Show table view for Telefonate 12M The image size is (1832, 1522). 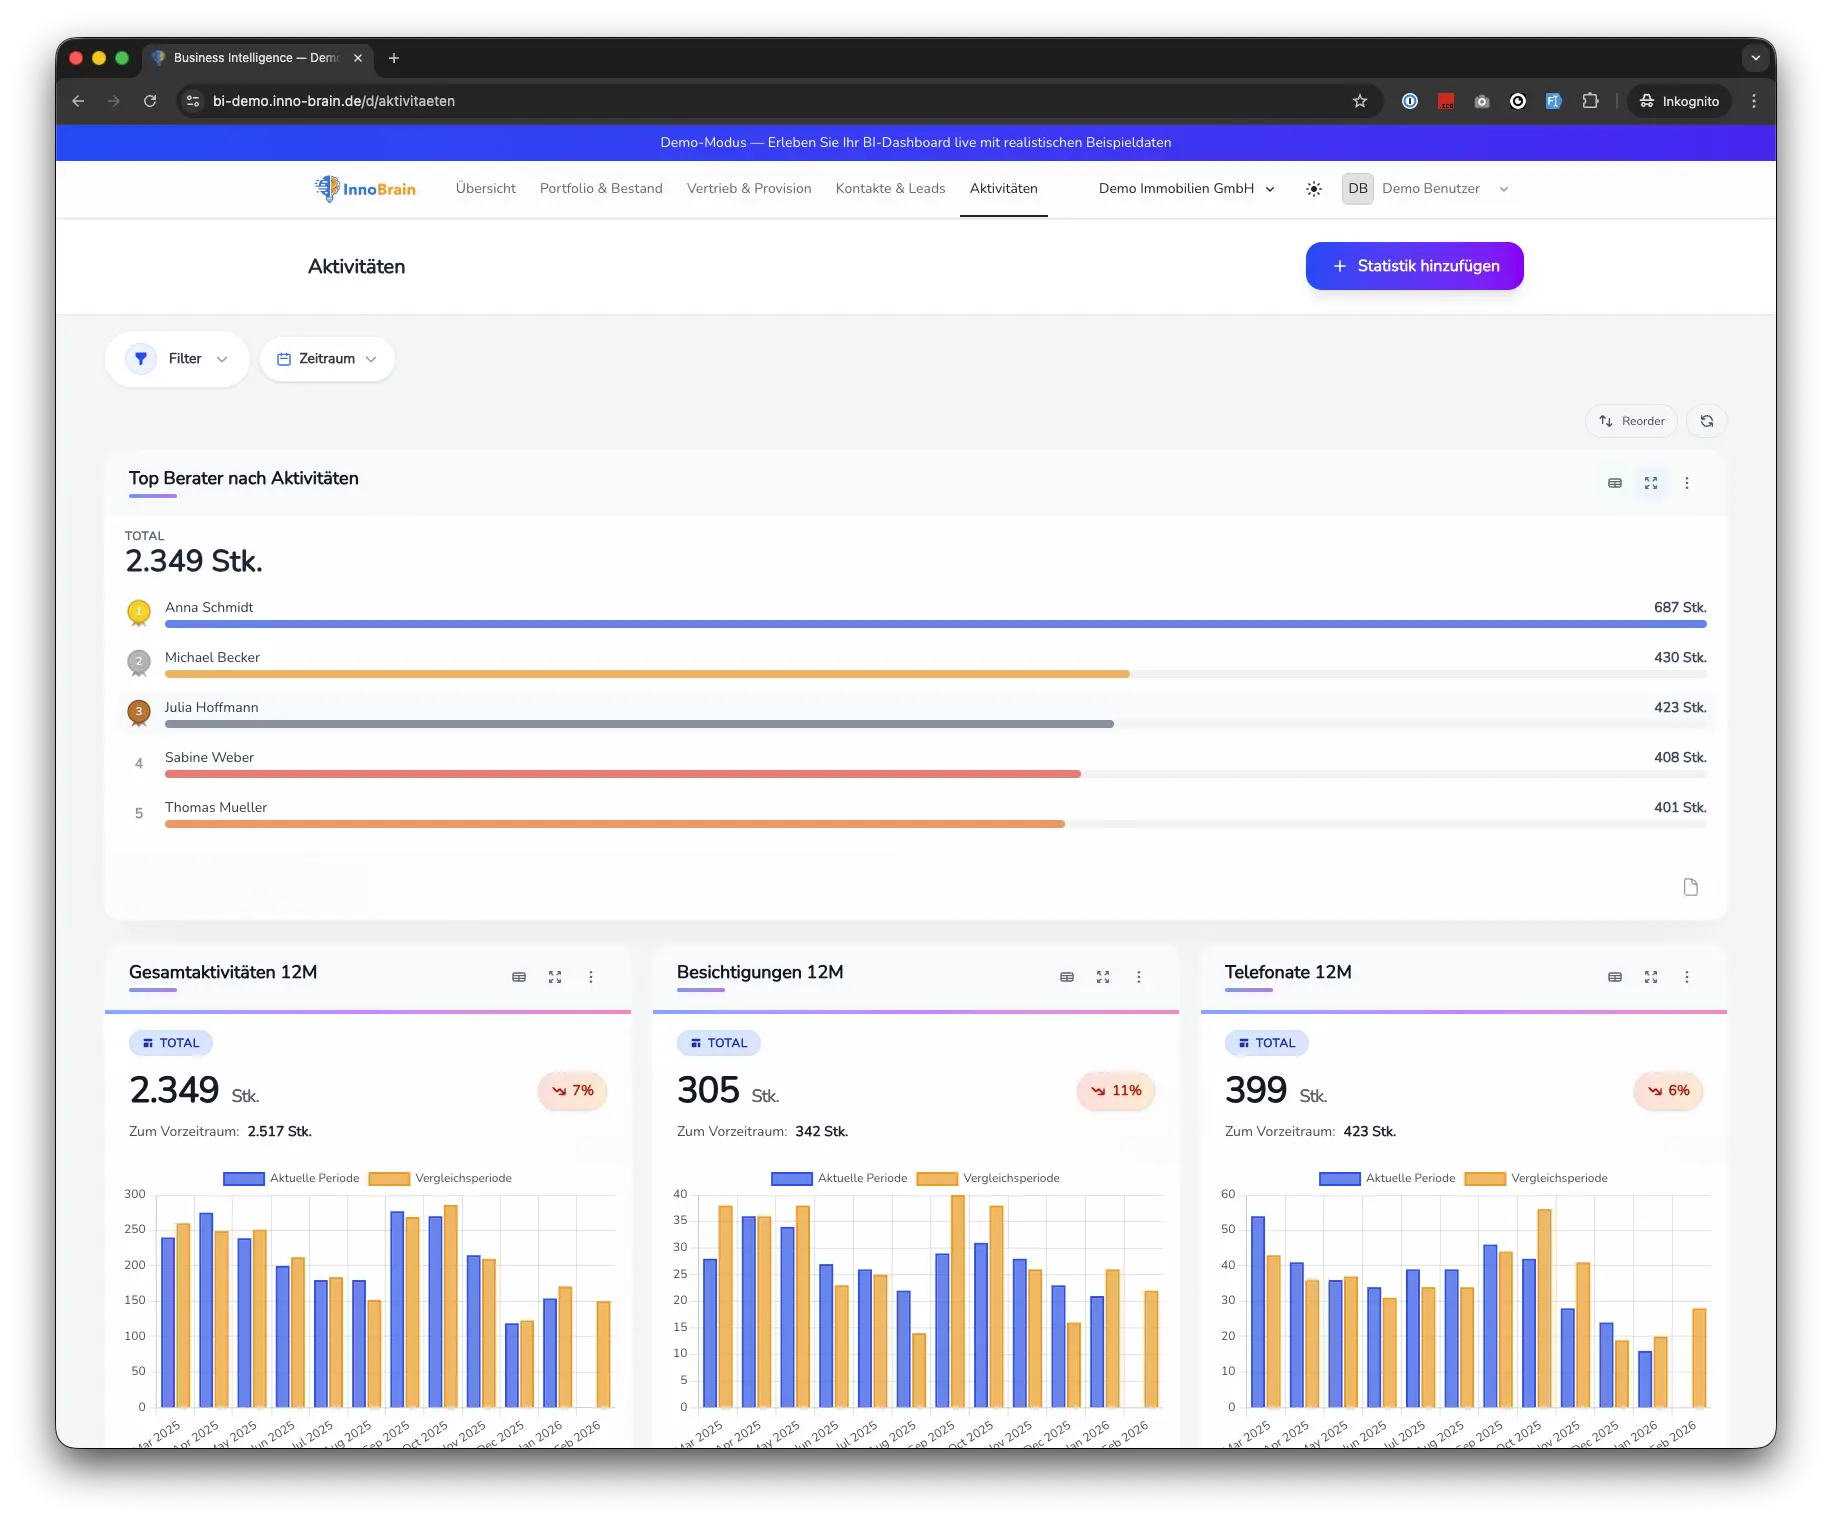pyautogui.click(x=1614, y=977)
